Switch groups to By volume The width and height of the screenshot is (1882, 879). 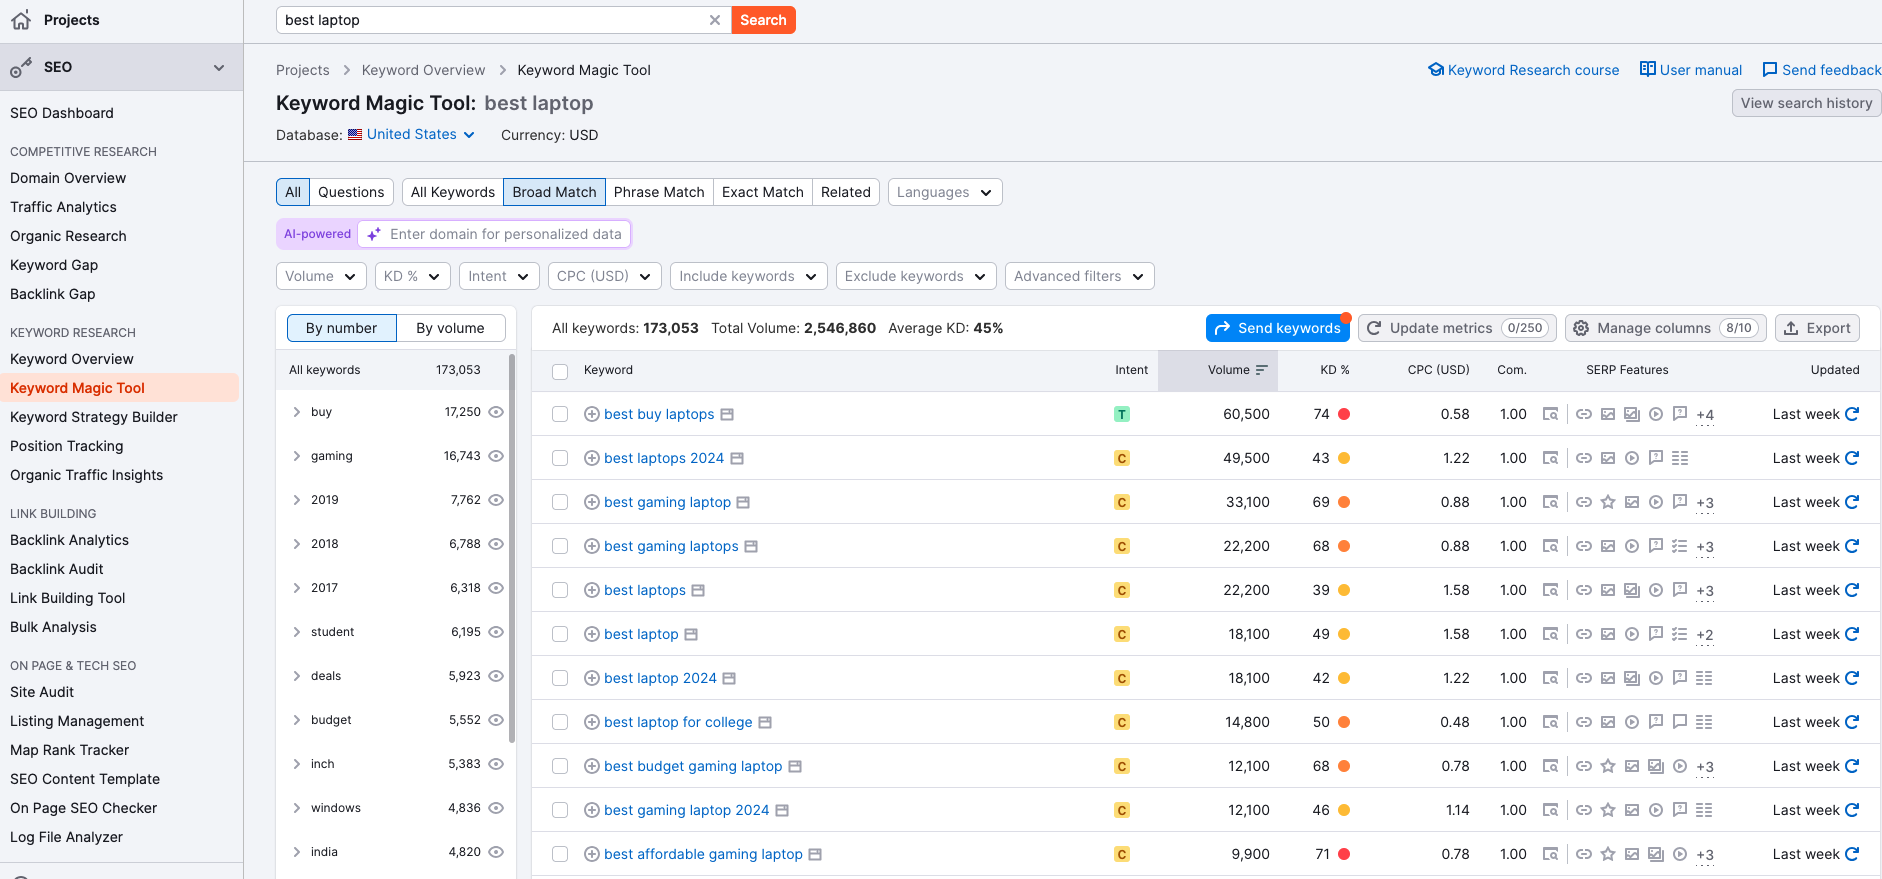point(450,328)
